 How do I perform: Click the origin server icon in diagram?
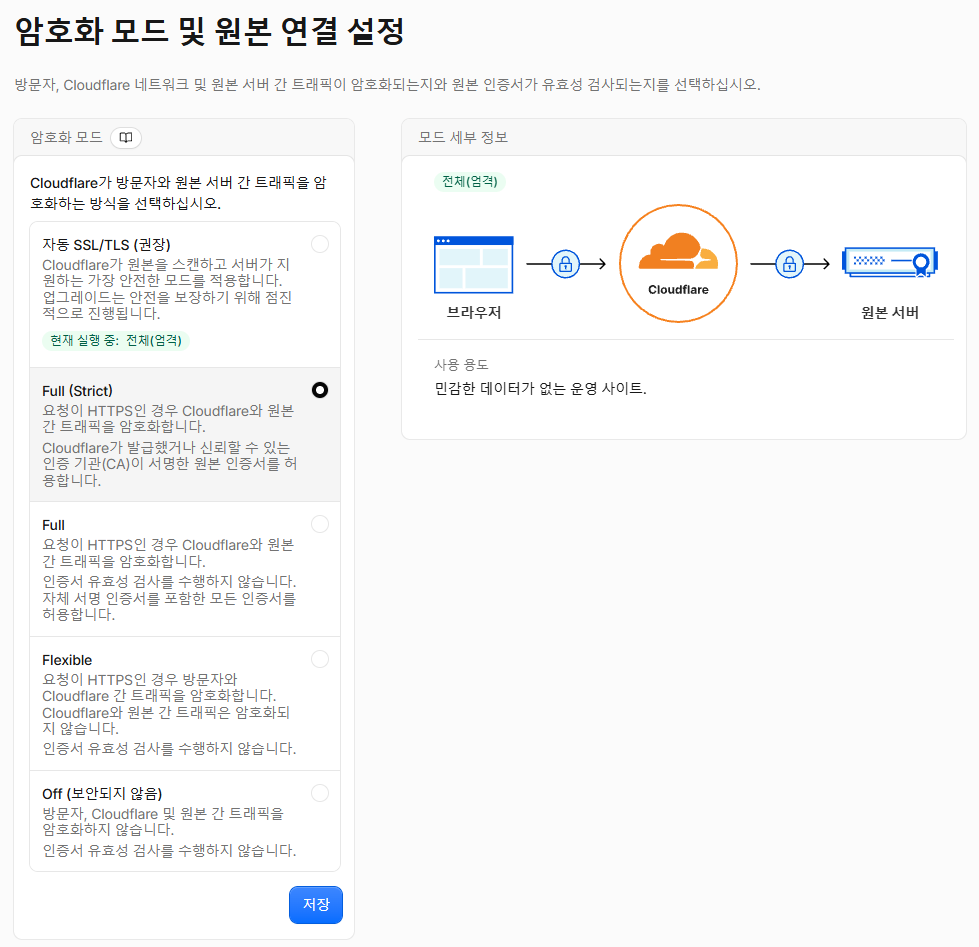(890, 262)
